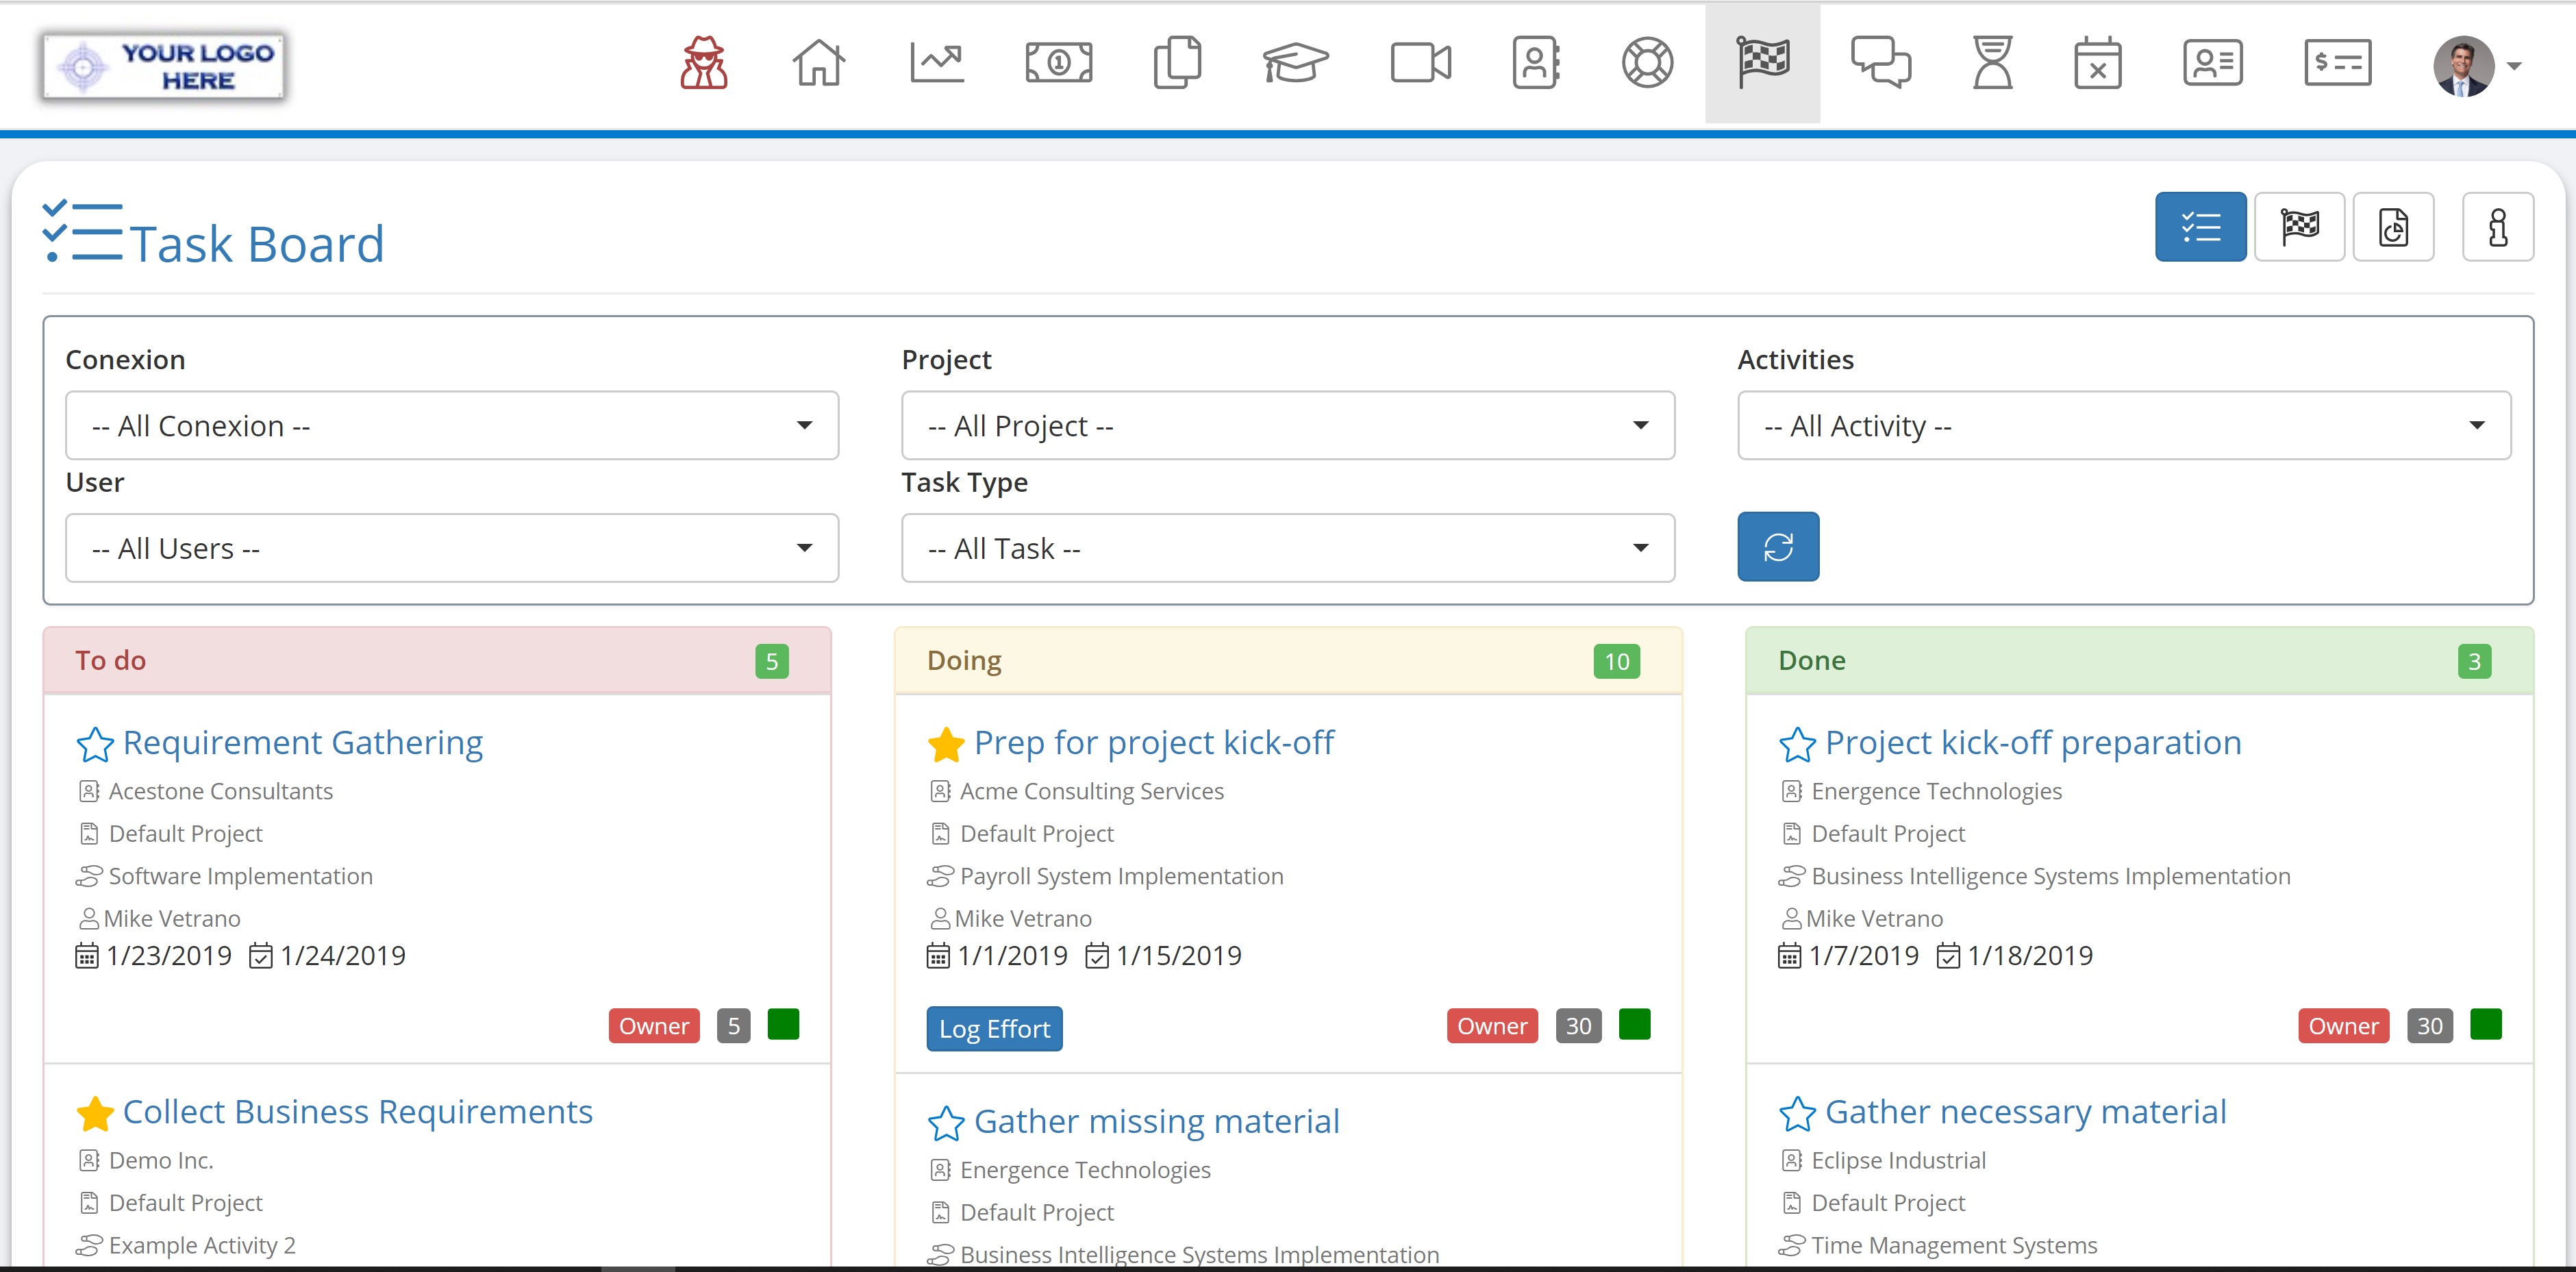2576x1272 pixels.
Task: Click the To do column header
Action: 437,661
